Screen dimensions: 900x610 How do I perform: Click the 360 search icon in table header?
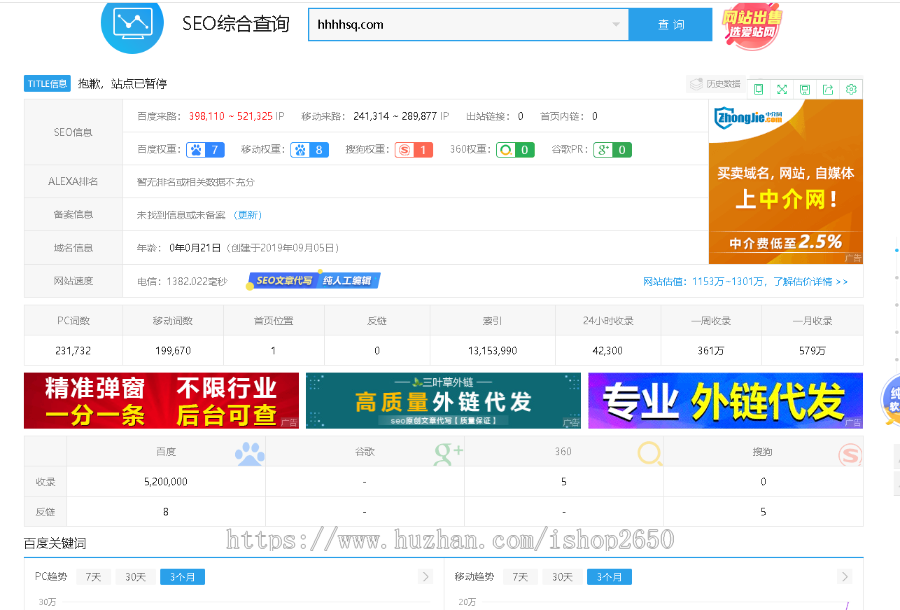pyautogui.click(x=650, y=453)
